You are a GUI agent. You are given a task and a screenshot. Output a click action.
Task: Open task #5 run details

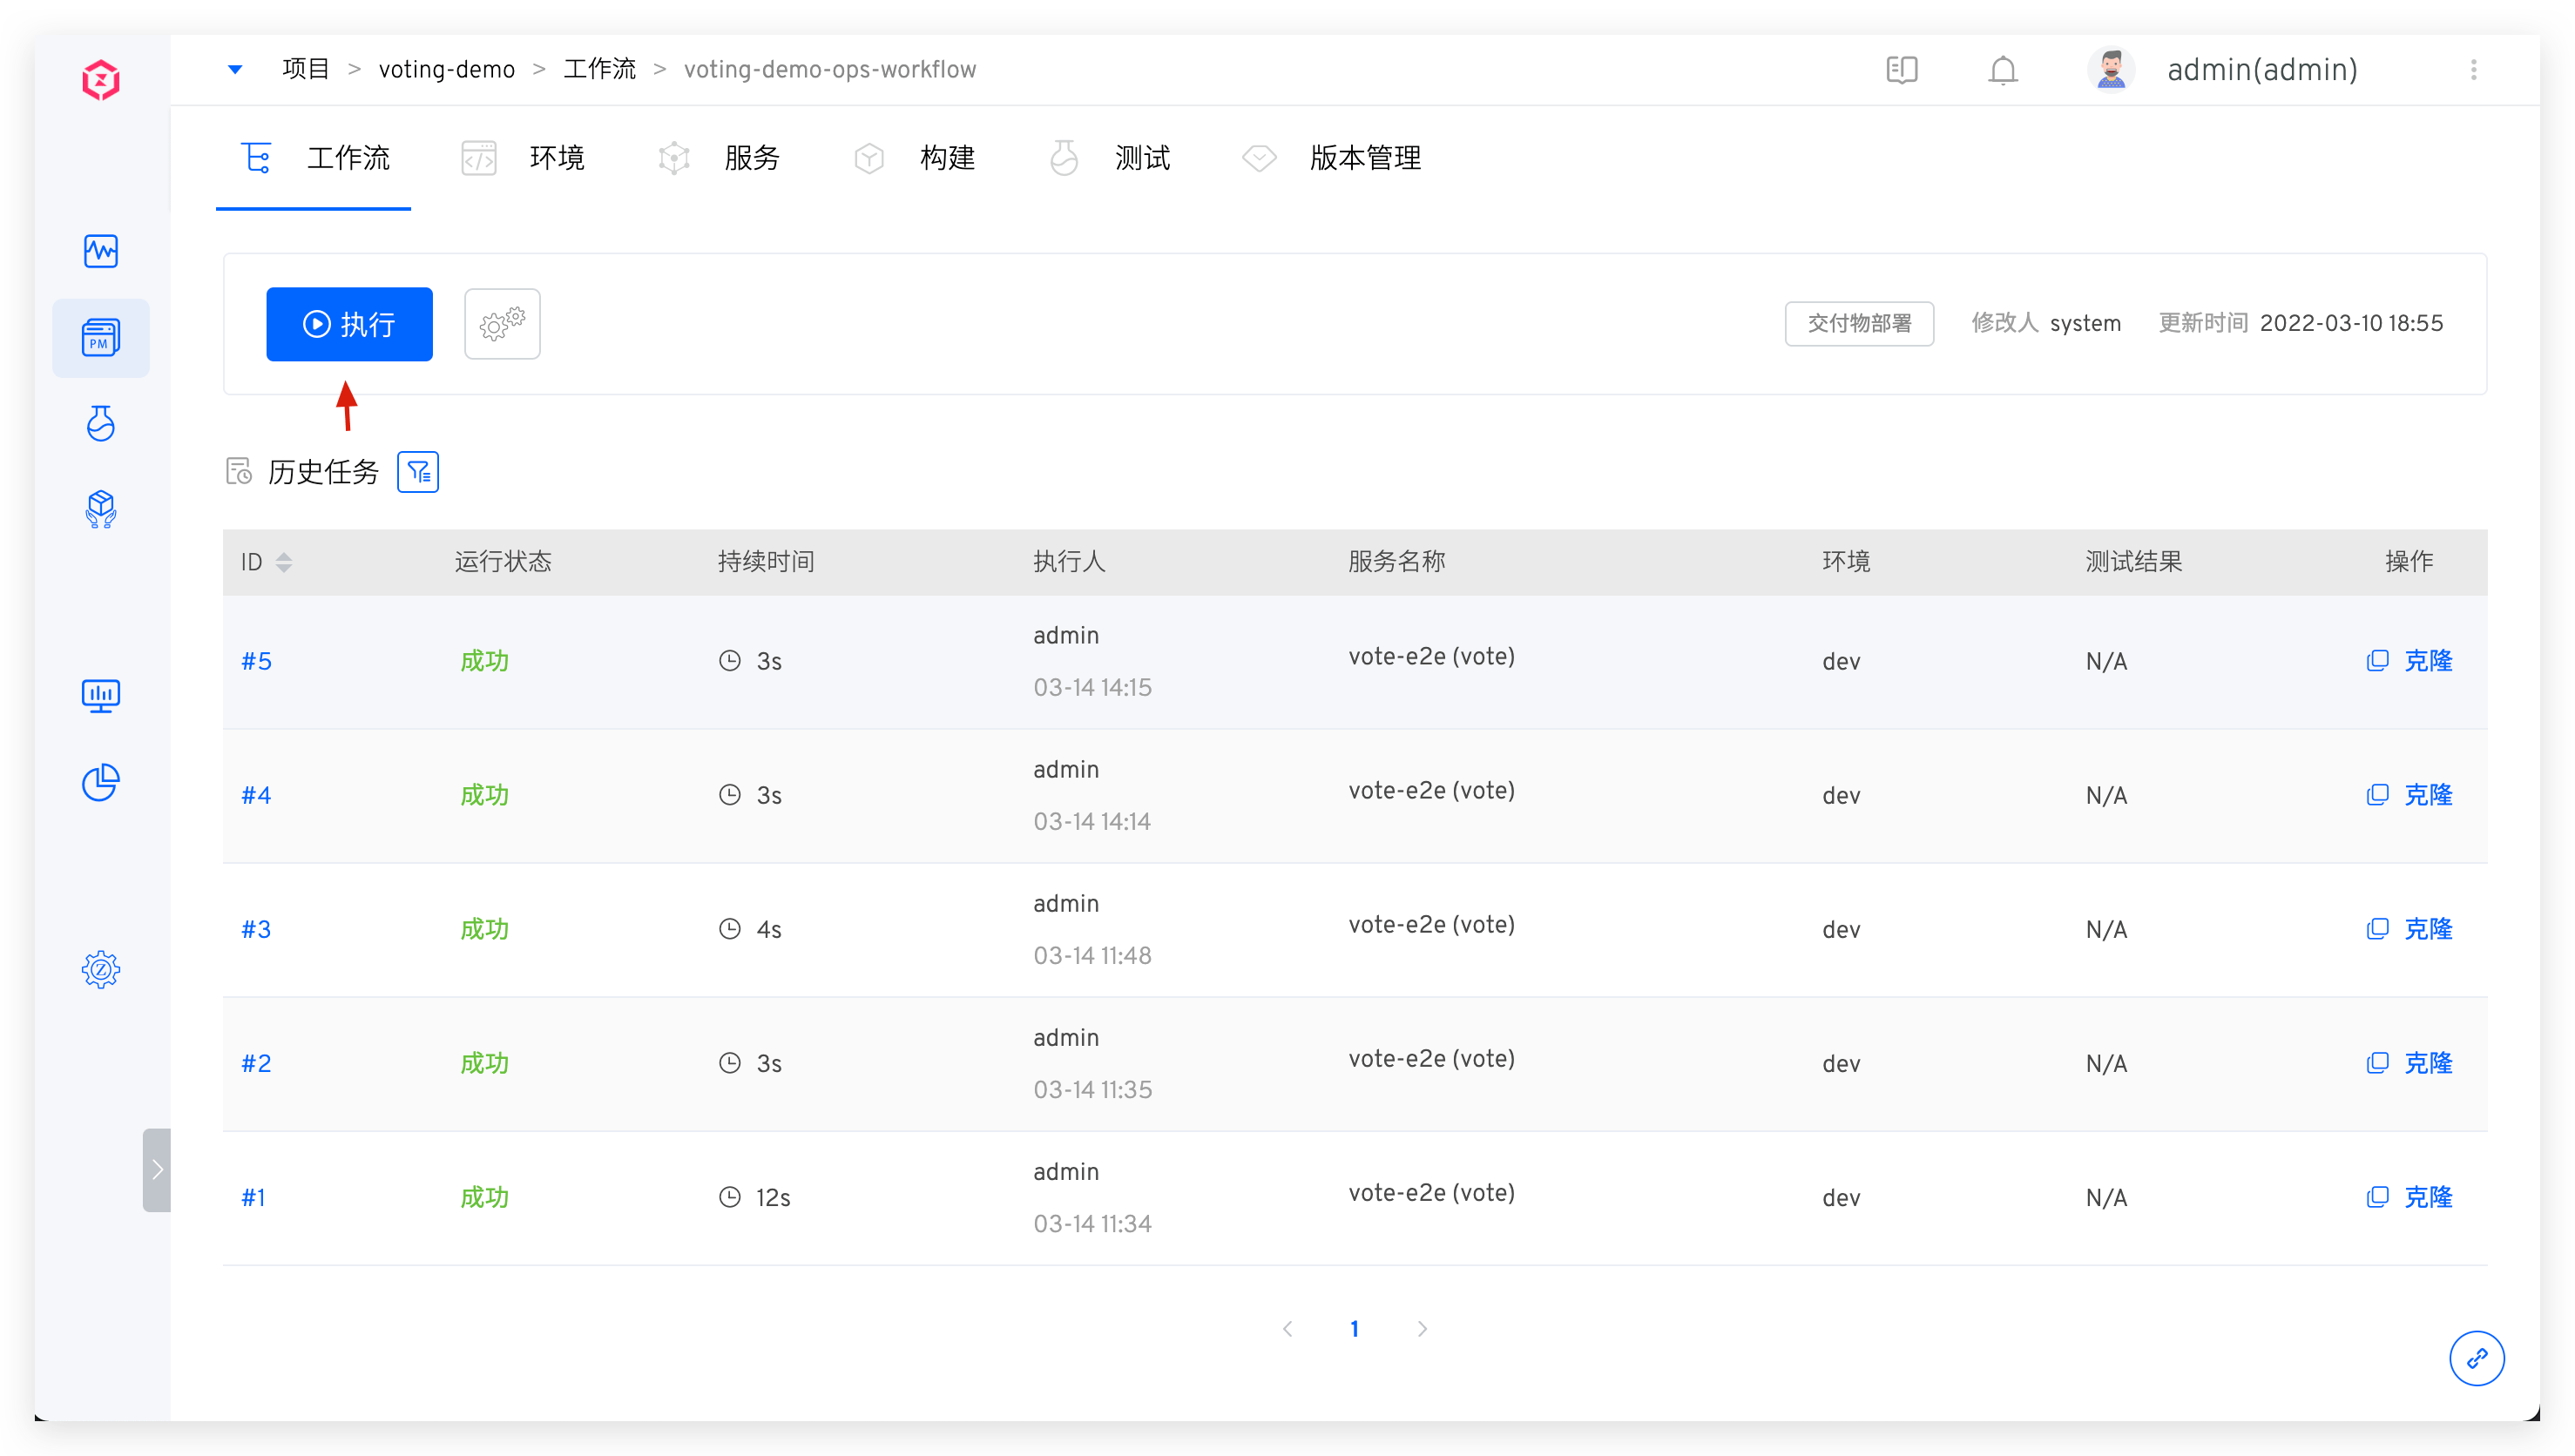click(x=256, y=660)
